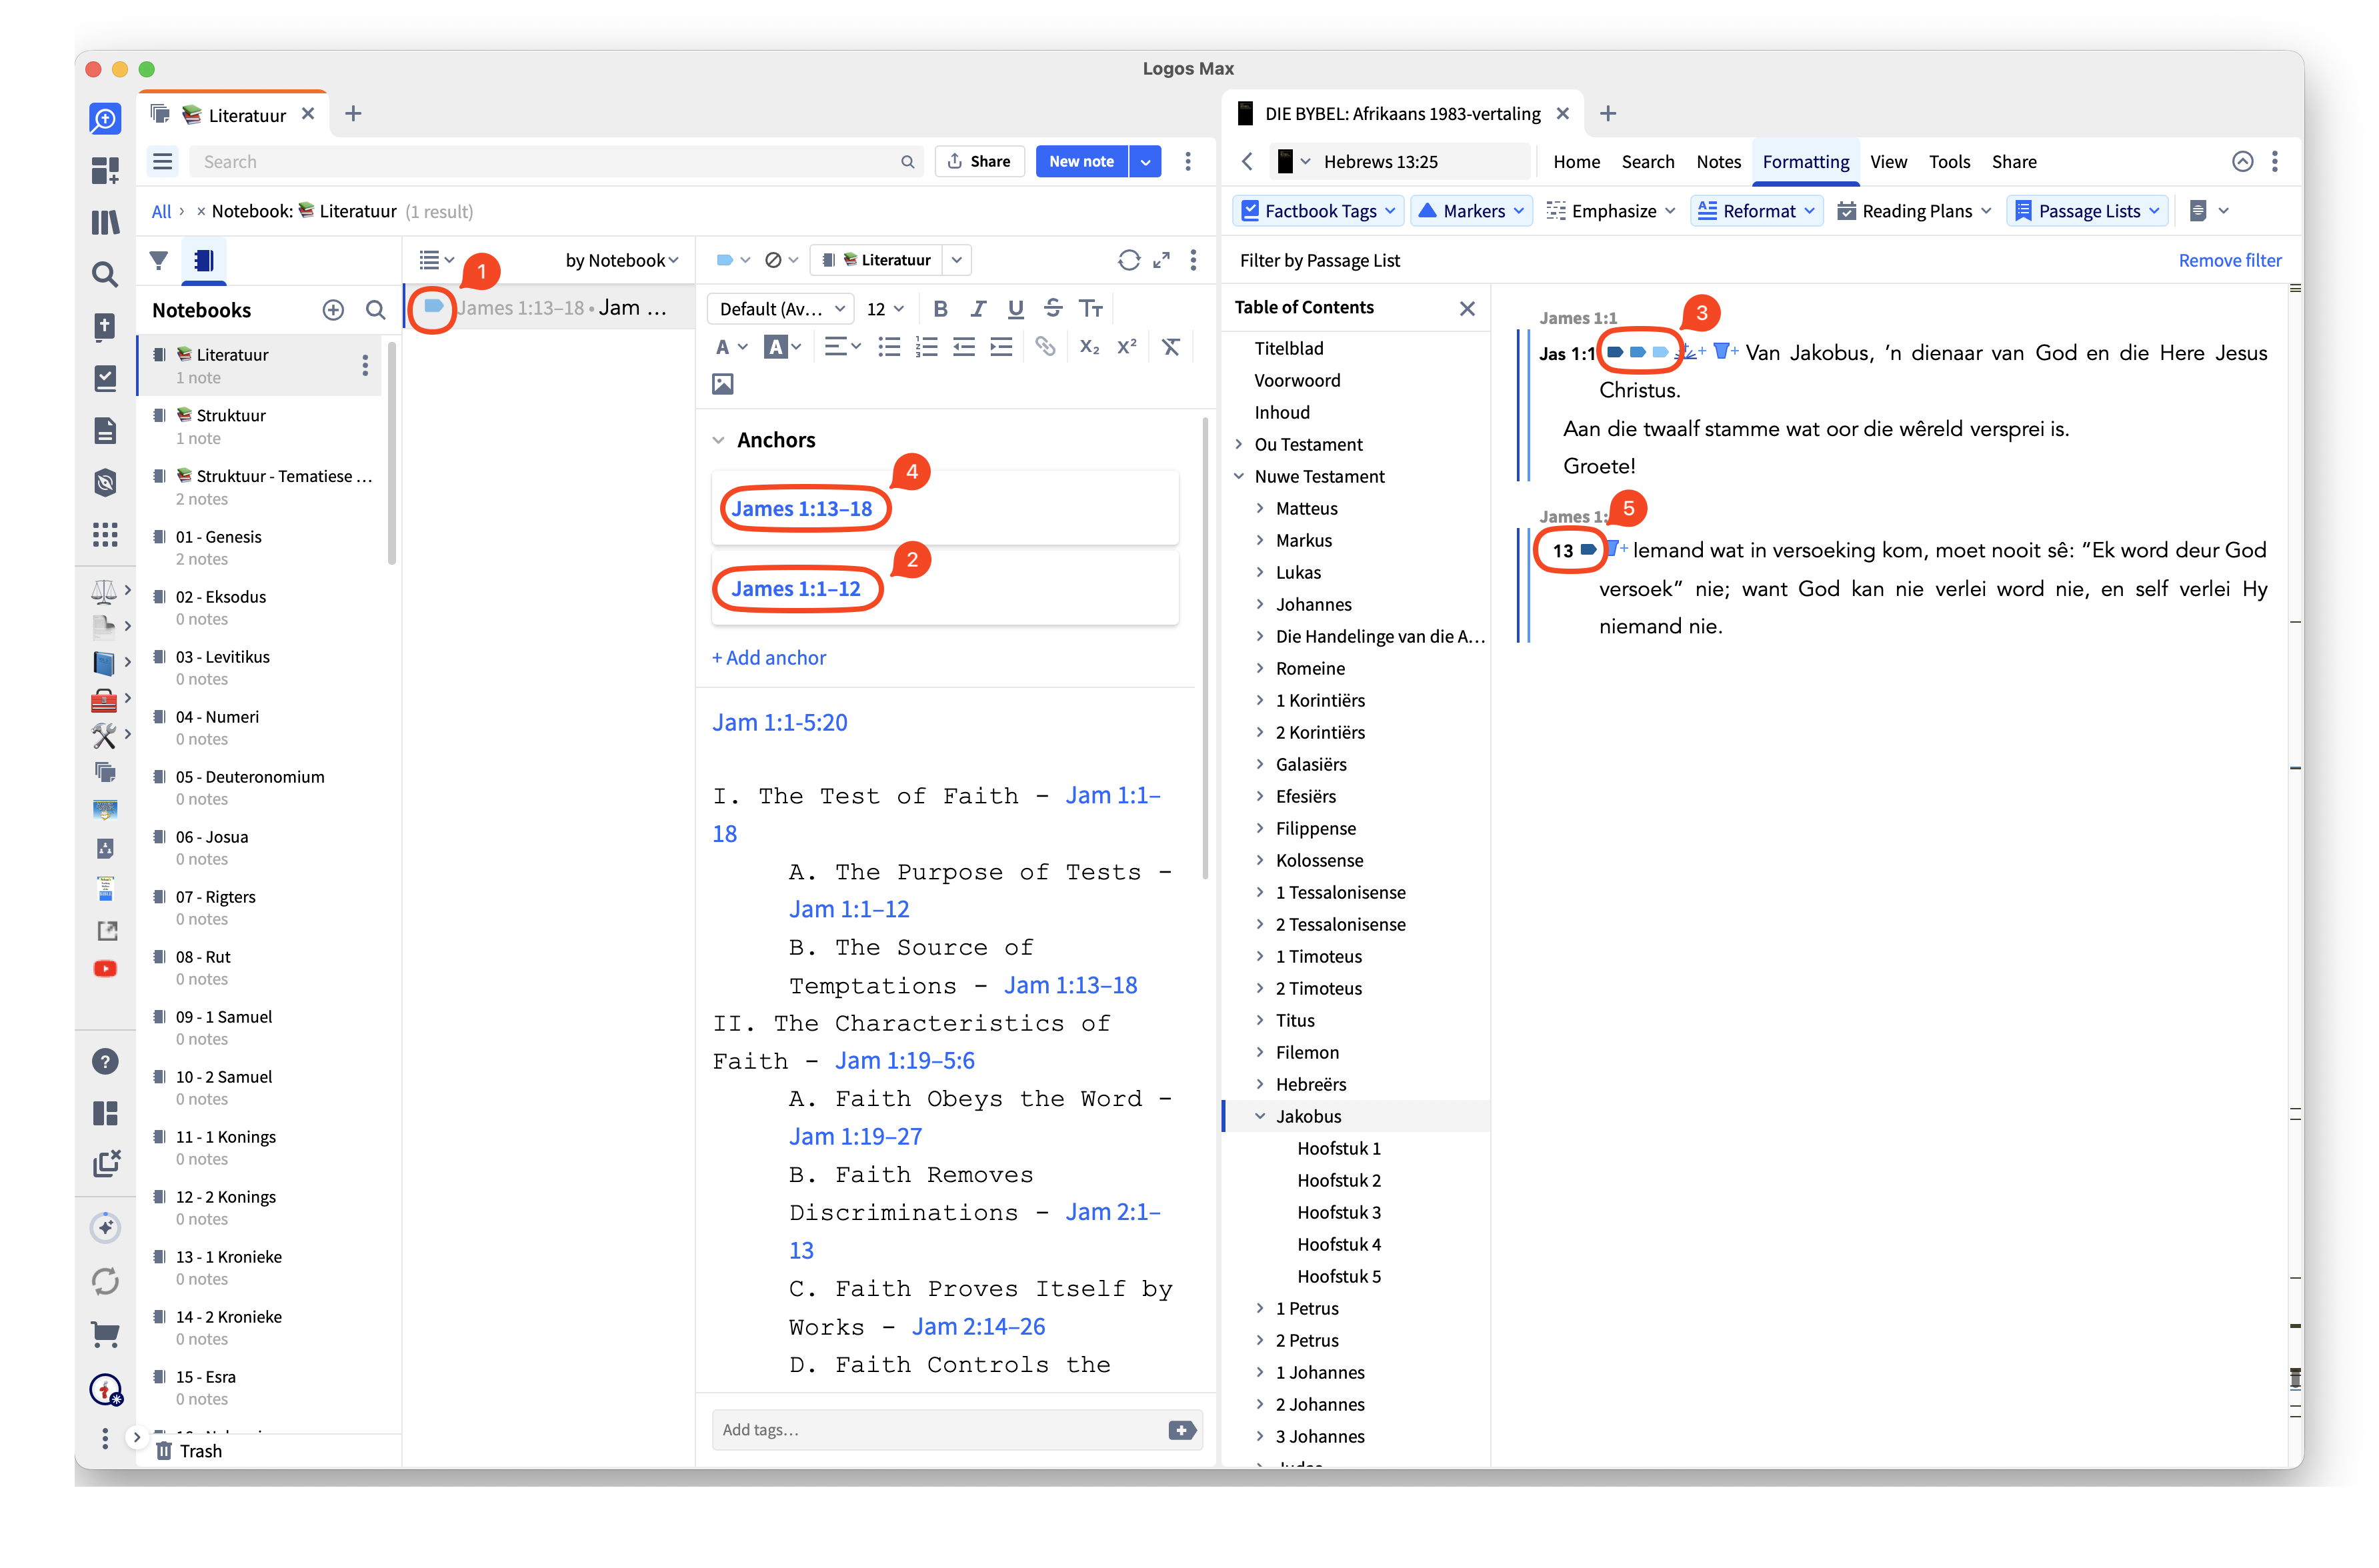Open the Home tab in Bible panel
2379x1568 pixels.
1576,162
